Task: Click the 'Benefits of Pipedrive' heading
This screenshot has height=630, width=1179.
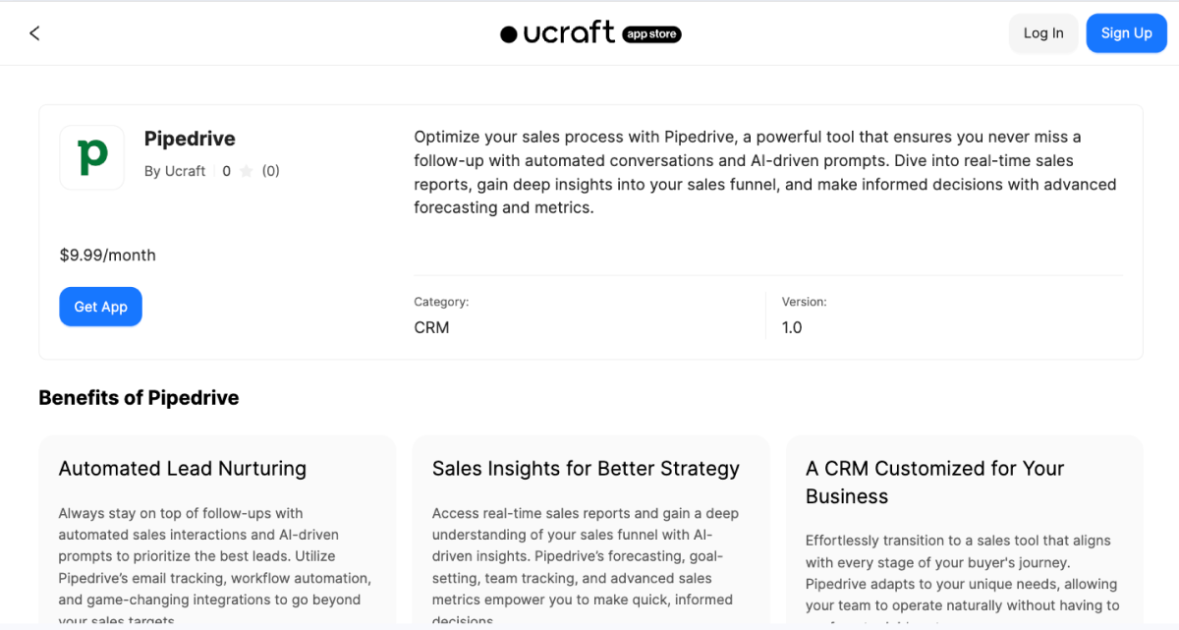Action: pyautogui.click(x=138, y=397)
